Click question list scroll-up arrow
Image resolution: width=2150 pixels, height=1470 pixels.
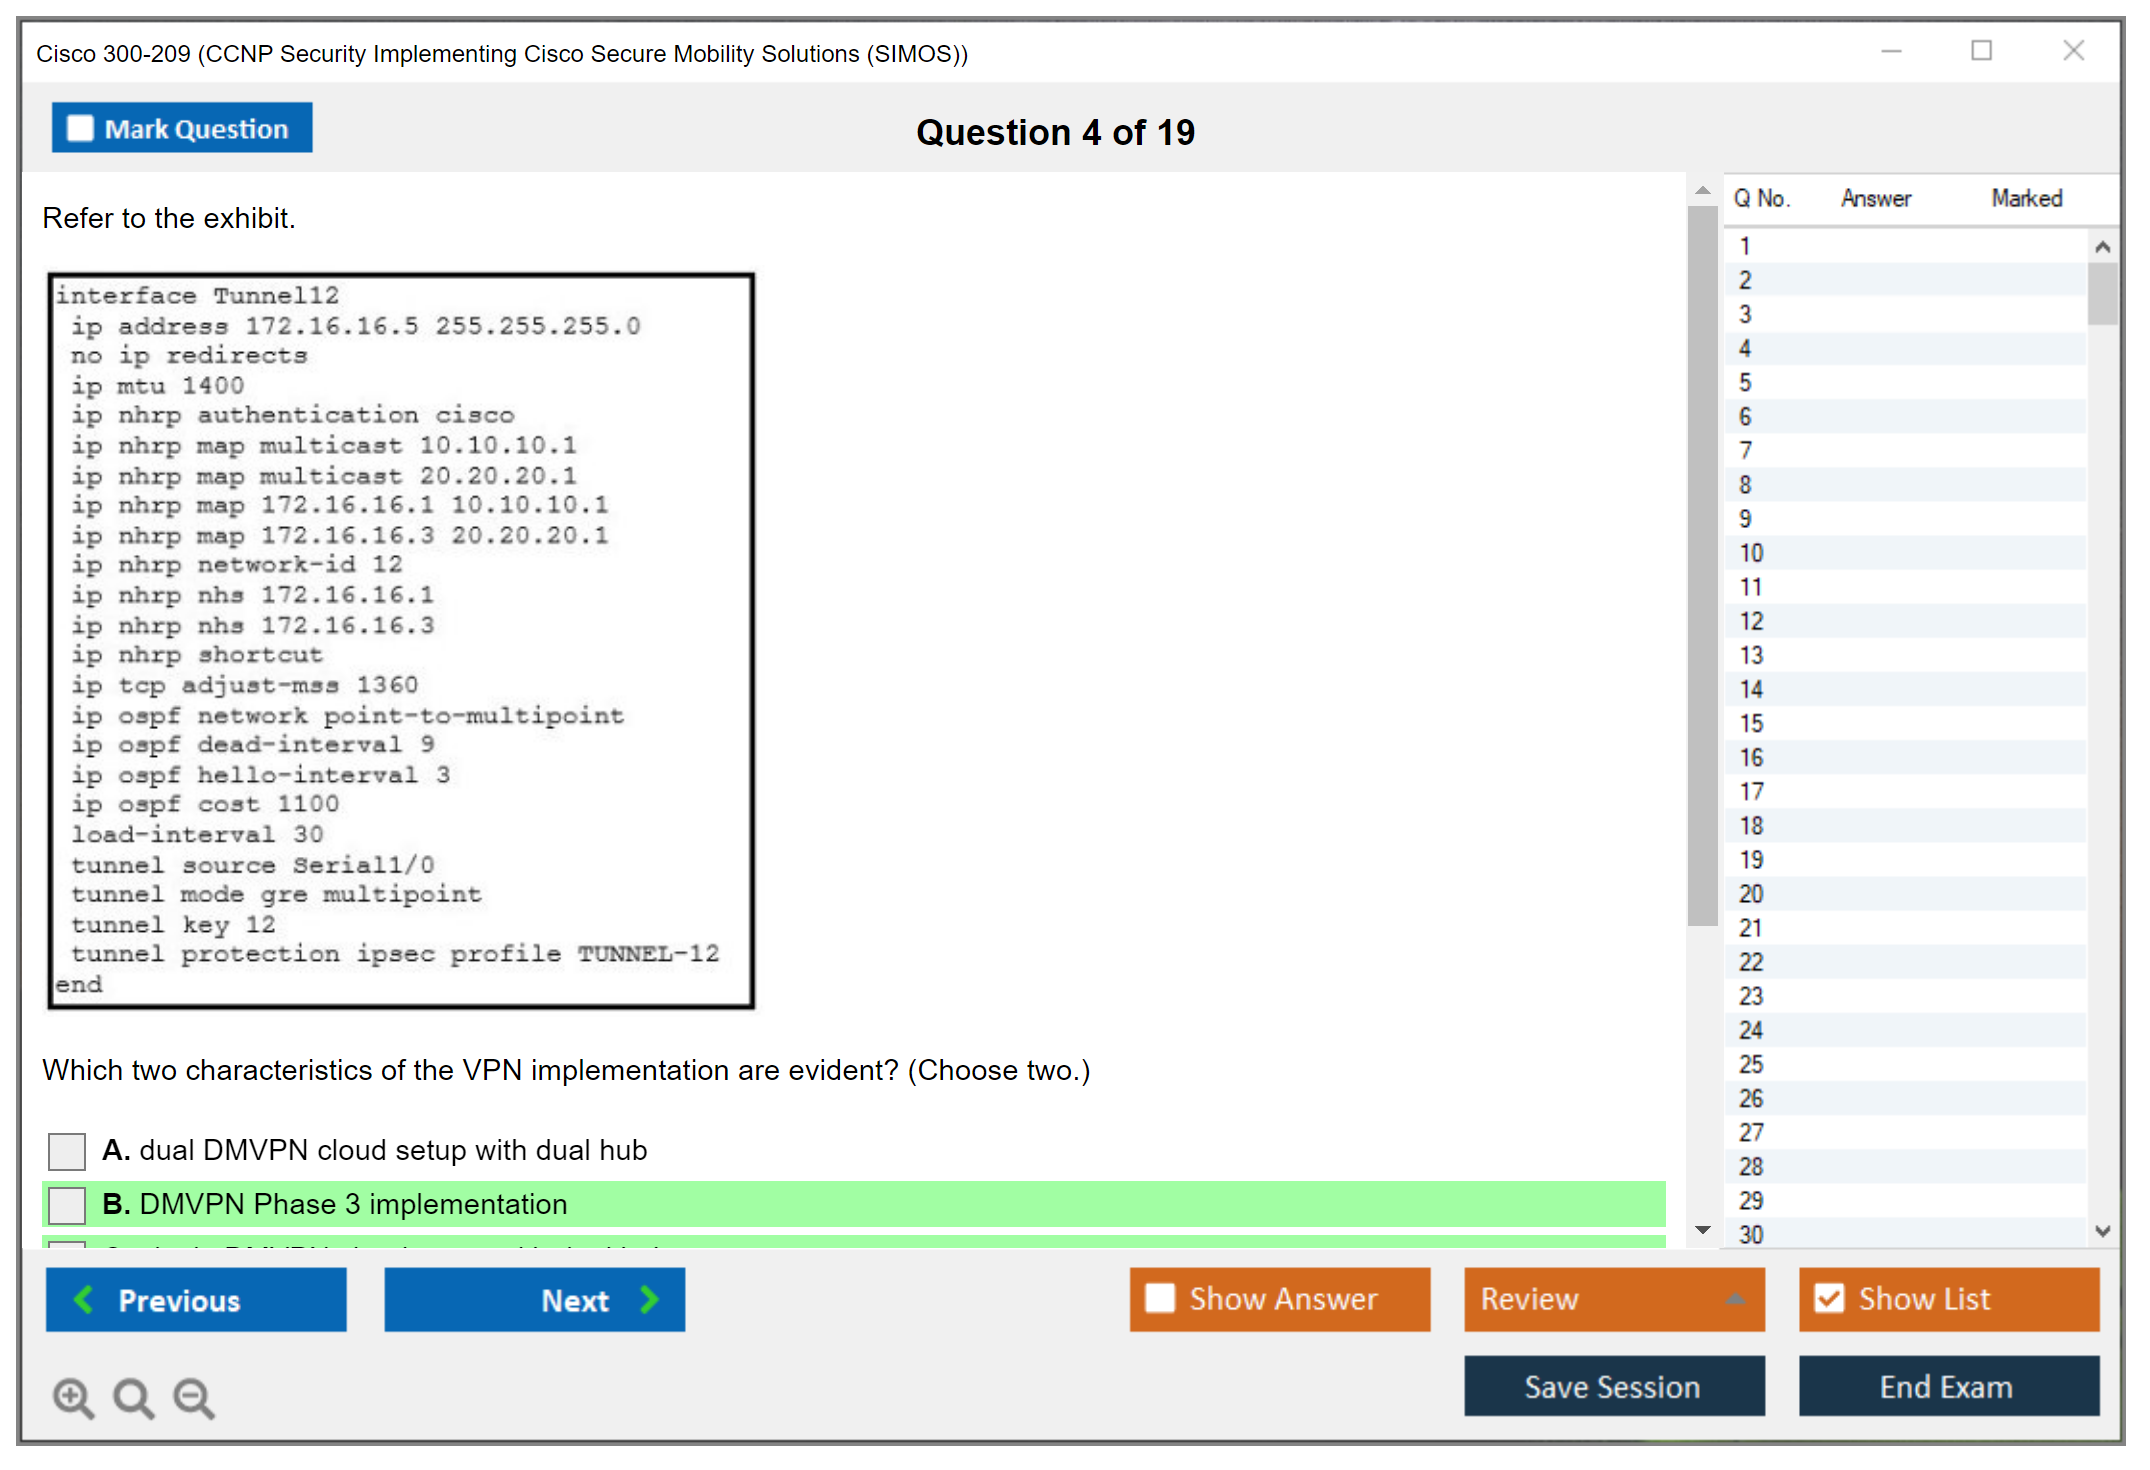tap(2102, 247)
